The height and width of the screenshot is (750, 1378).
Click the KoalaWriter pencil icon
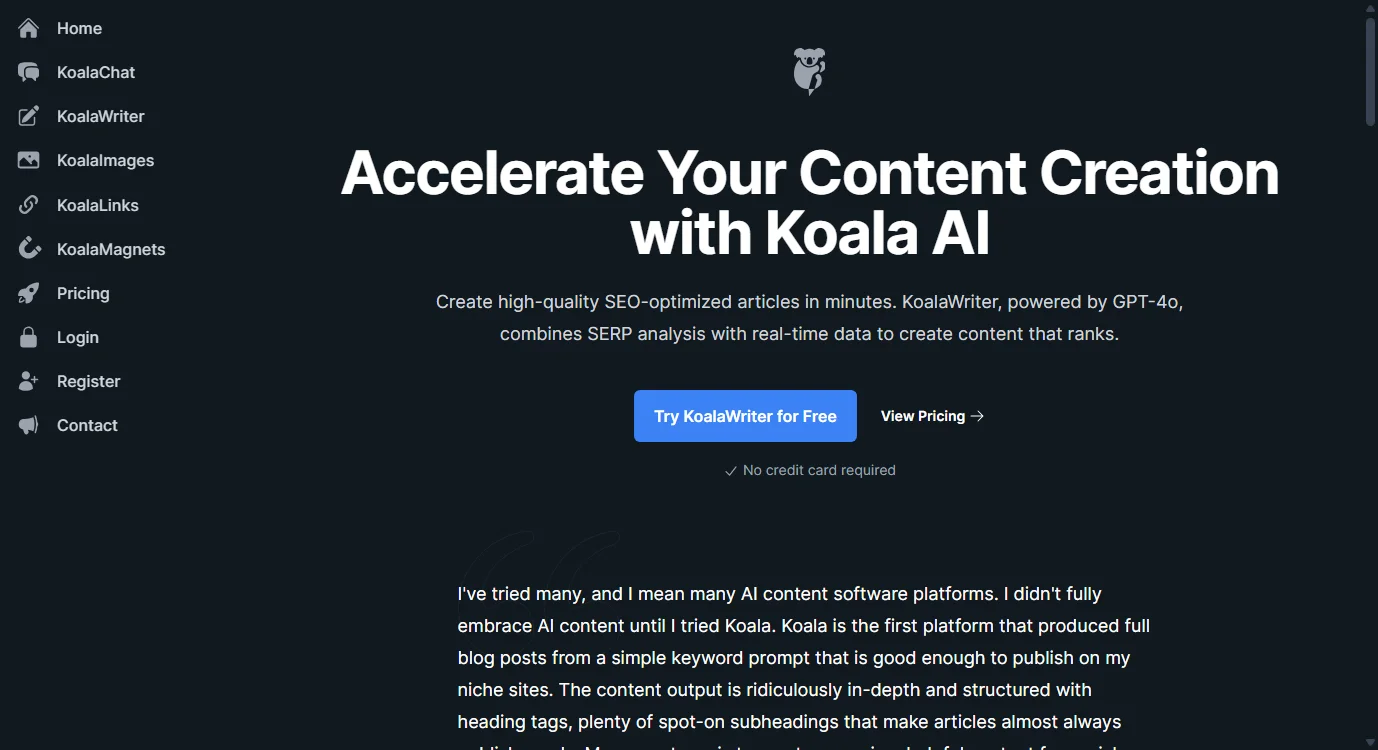(28, 116)
